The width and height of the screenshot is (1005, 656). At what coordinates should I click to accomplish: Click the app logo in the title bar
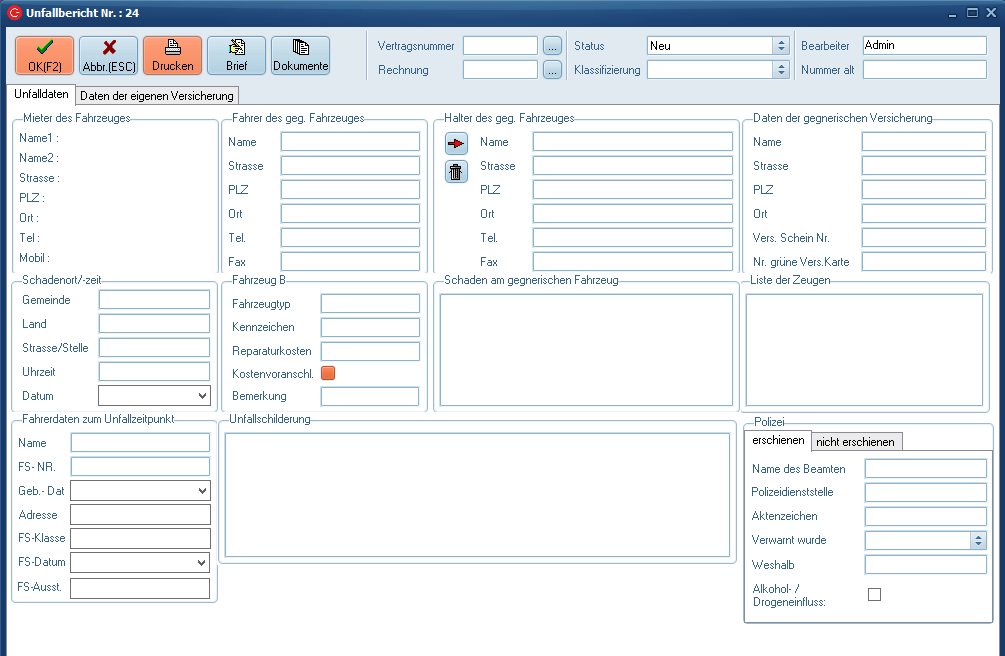(13, 12)
